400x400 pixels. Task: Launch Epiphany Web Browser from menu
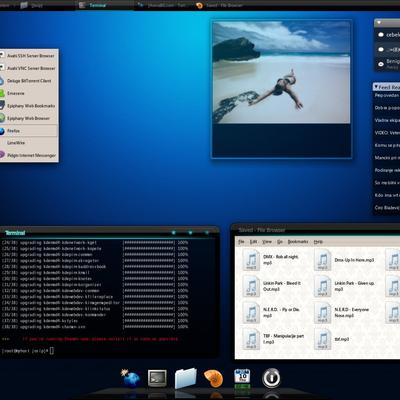[x=29, y=118]
